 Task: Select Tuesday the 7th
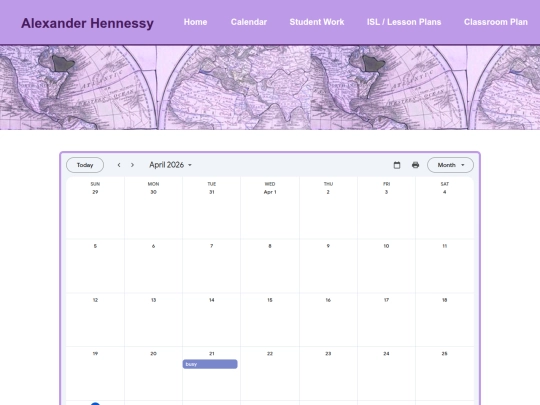[x=212, y=246]
